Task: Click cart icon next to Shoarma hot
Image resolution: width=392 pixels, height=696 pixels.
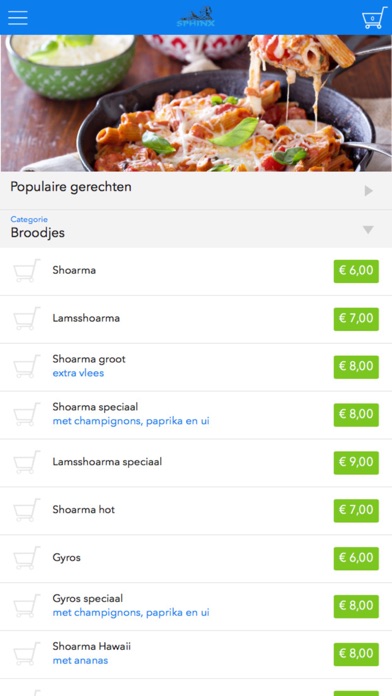Action: (x=26, y=510)
